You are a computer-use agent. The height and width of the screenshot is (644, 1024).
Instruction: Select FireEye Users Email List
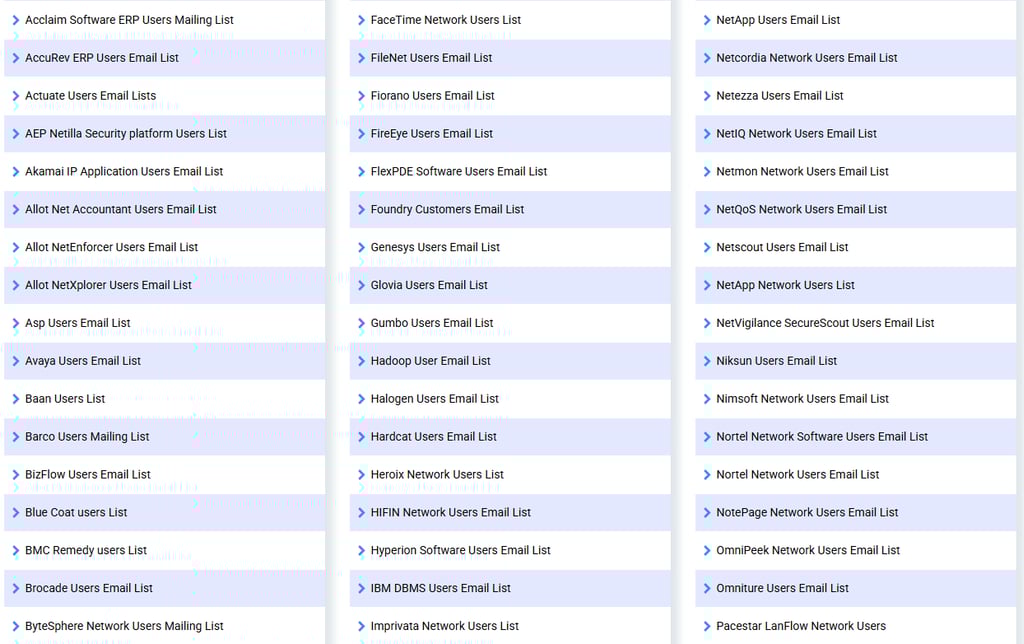pyautogui.click(x=432, y=134)
